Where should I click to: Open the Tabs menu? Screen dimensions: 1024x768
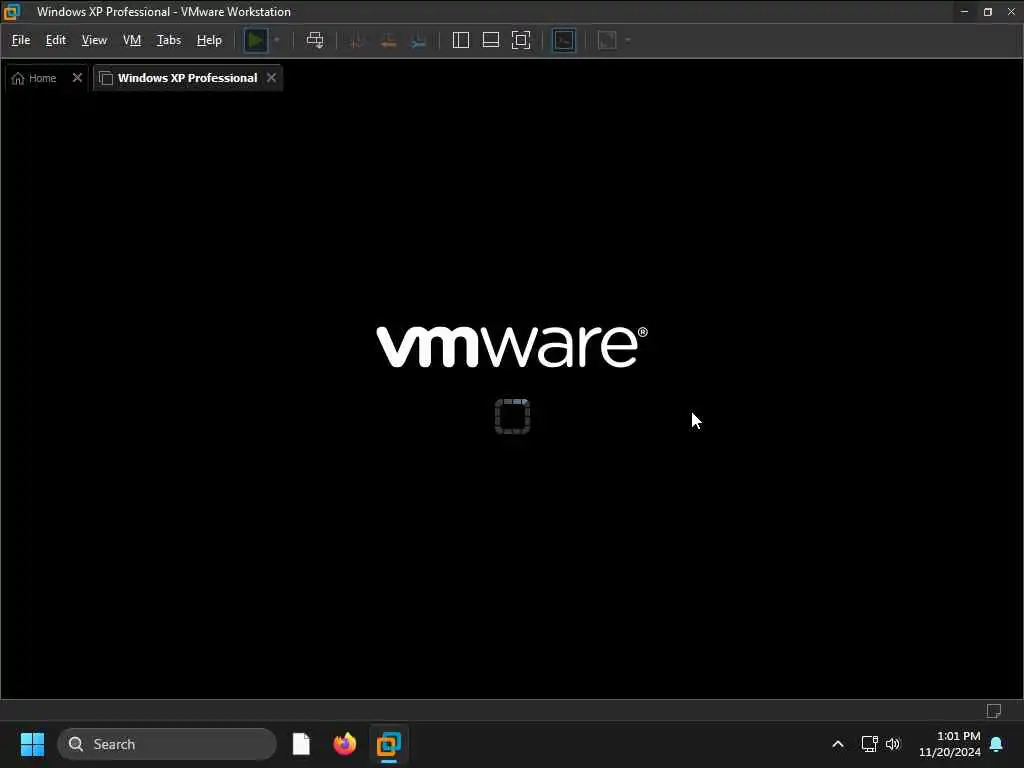[168, 40]
